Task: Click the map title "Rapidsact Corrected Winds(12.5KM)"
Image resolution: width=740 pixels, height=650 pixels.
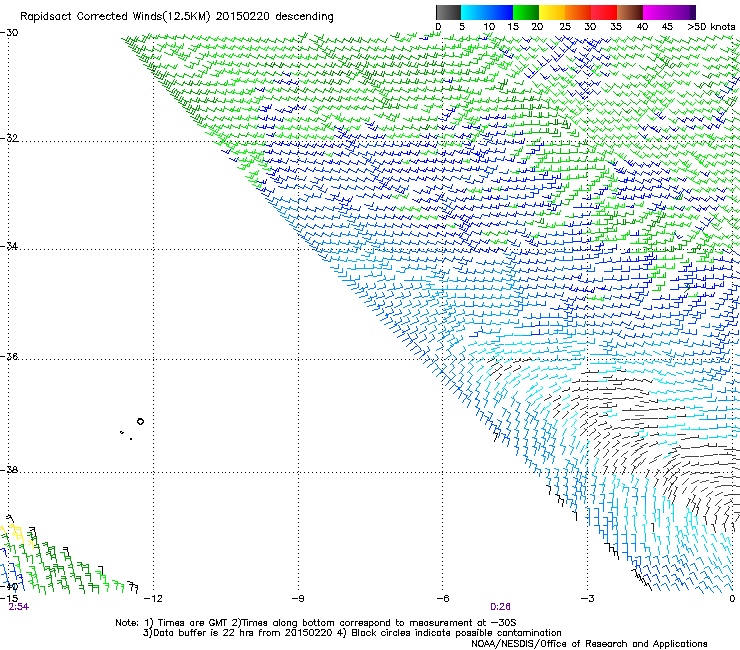Action: tap(115, 17)
